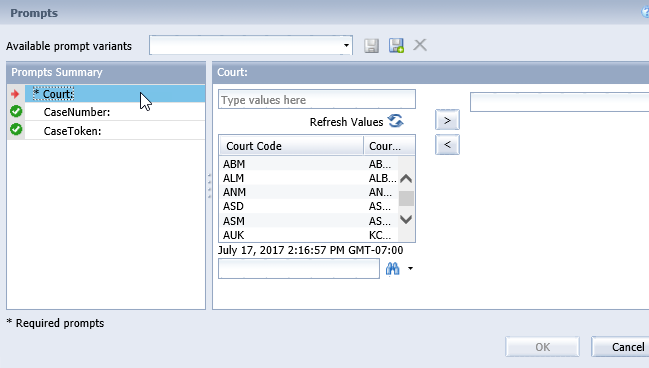The width and height of the screenshot is (649, 368).
Task: Select the CaseNumber prompt
Action: pos(115,112)
